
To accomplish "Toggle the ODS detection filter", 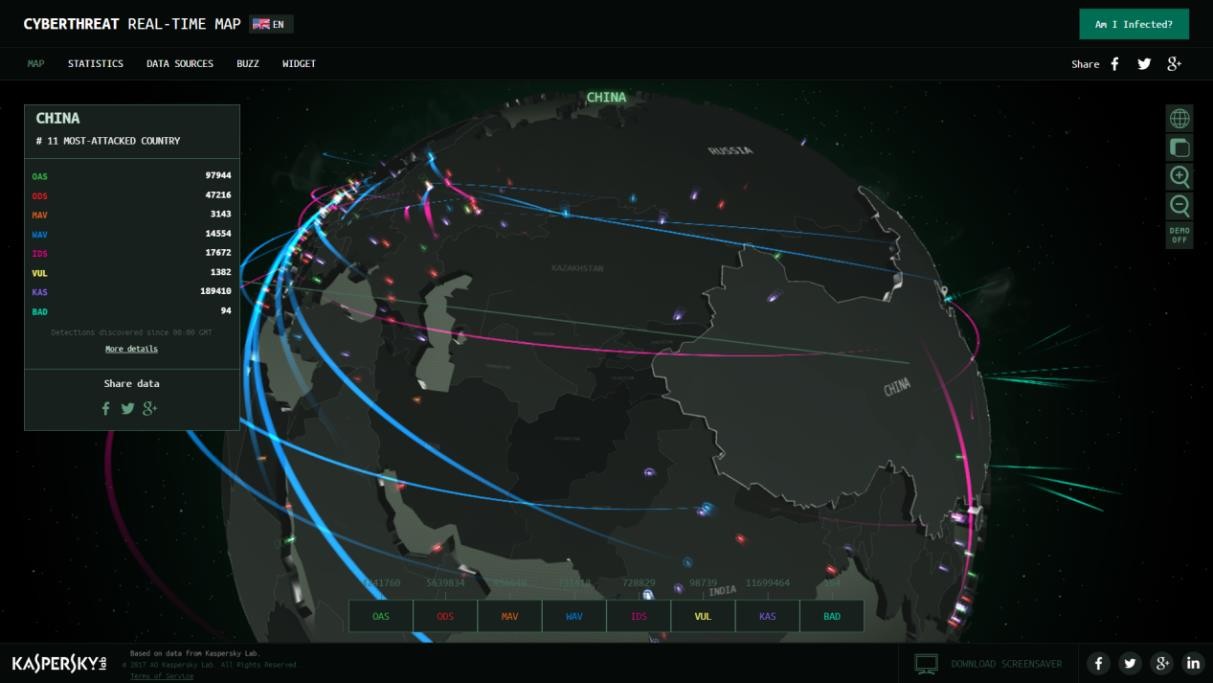I will coord(445,616).
